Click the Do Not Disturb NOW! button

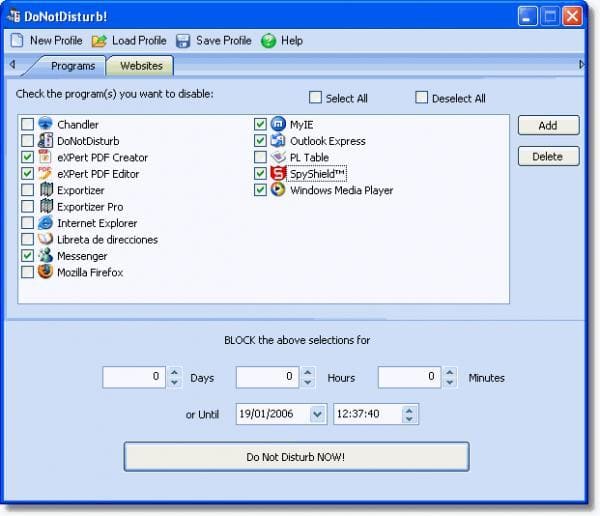296,457
